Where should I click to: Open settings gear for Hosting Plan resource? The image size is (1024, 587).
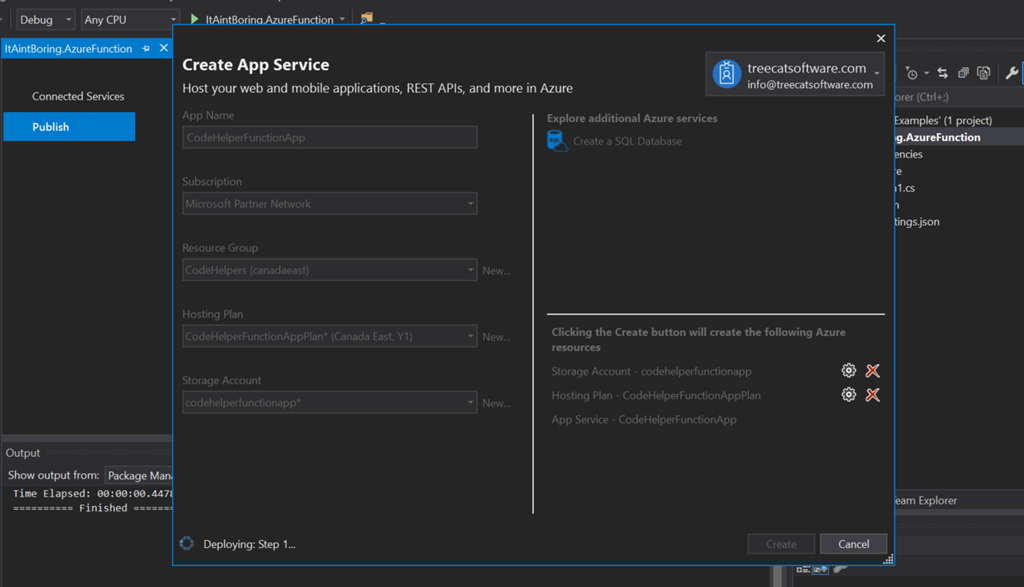point(848,395)
